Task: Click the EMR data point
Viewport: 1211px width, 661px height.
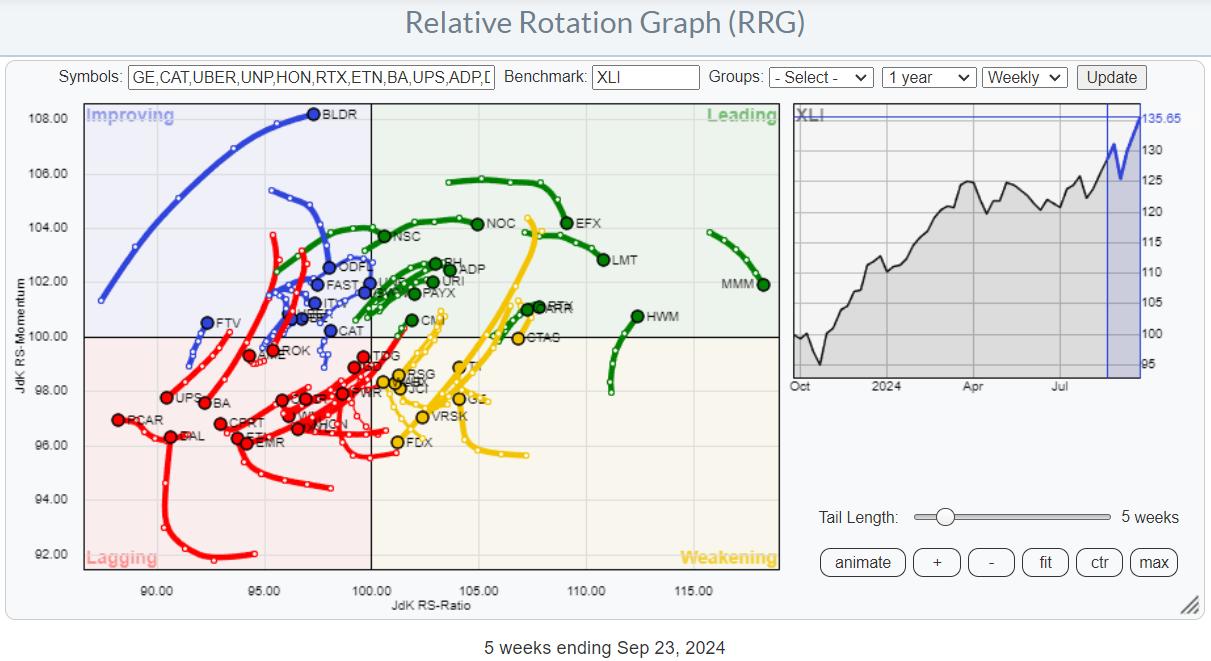Action: [x=247, y=443]
